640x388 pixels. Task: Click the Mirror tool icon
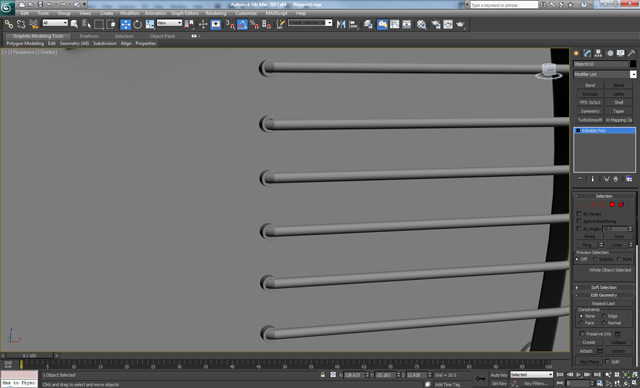coord(341,24)
